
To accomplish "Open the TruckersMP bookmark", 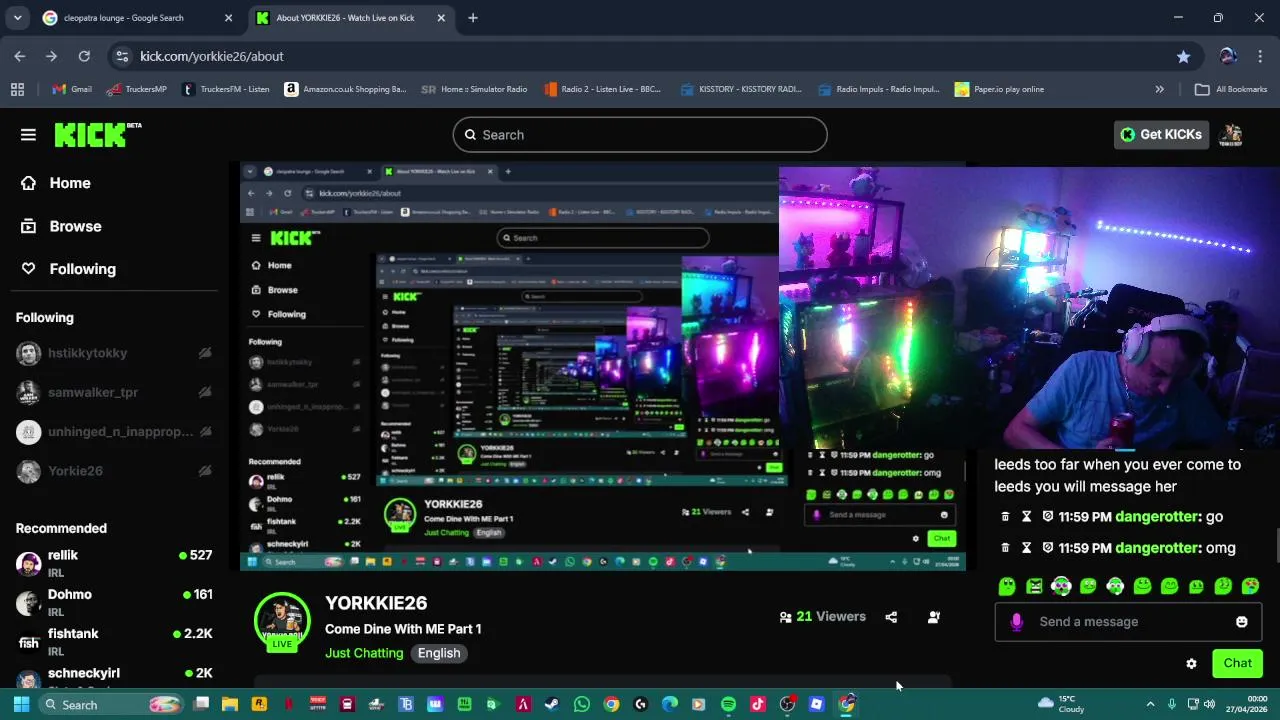I will [x=135, y=89].
